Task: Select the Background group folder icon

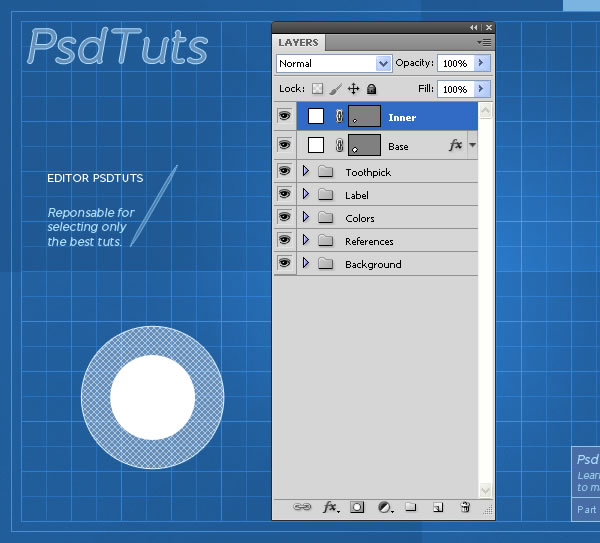Action: [326, 263]
